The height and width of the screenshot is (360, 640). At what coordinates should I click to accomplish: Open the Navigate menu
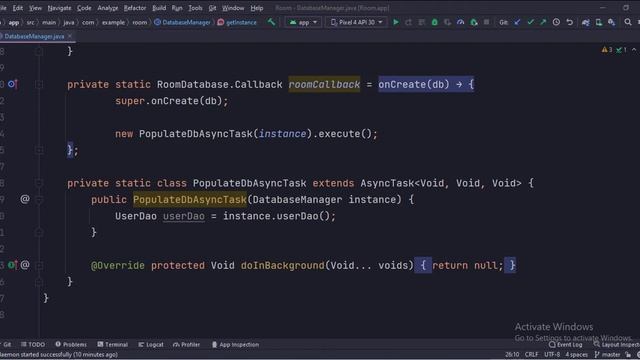point(59,8)
